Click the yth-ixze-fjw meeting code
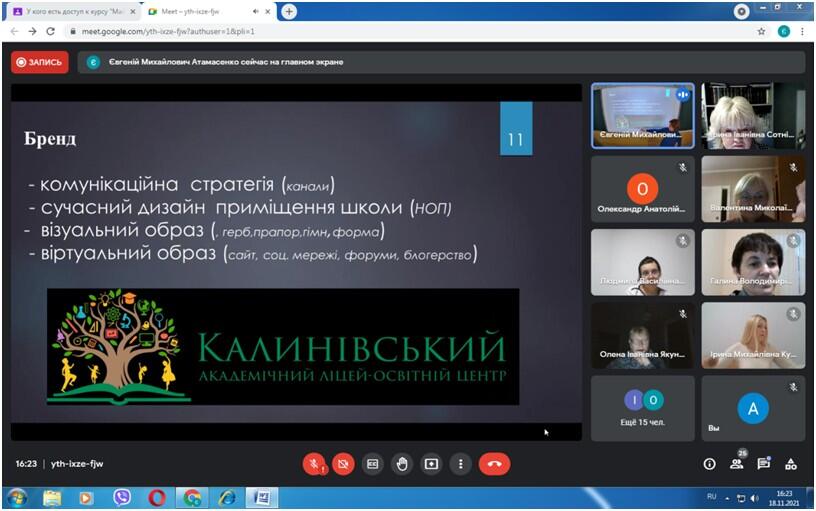The height and width of the screenshot is (511, 816). click(x=77, y=464)
